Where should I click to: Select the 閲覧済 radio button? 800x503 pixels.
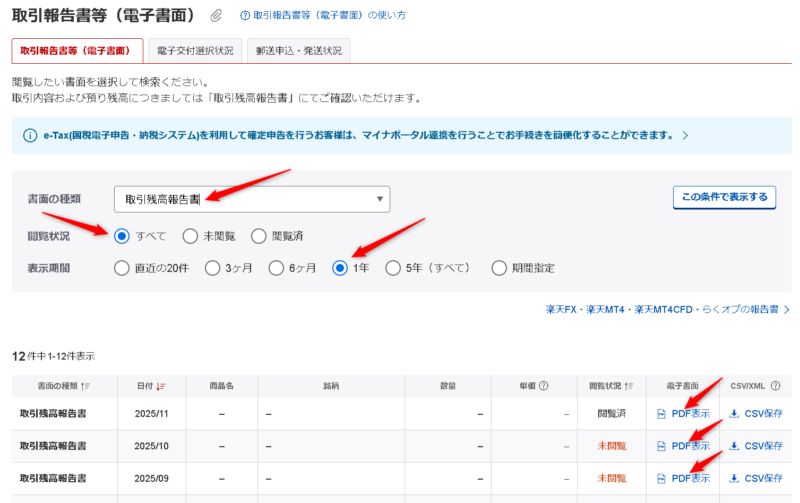coord(258,236)
